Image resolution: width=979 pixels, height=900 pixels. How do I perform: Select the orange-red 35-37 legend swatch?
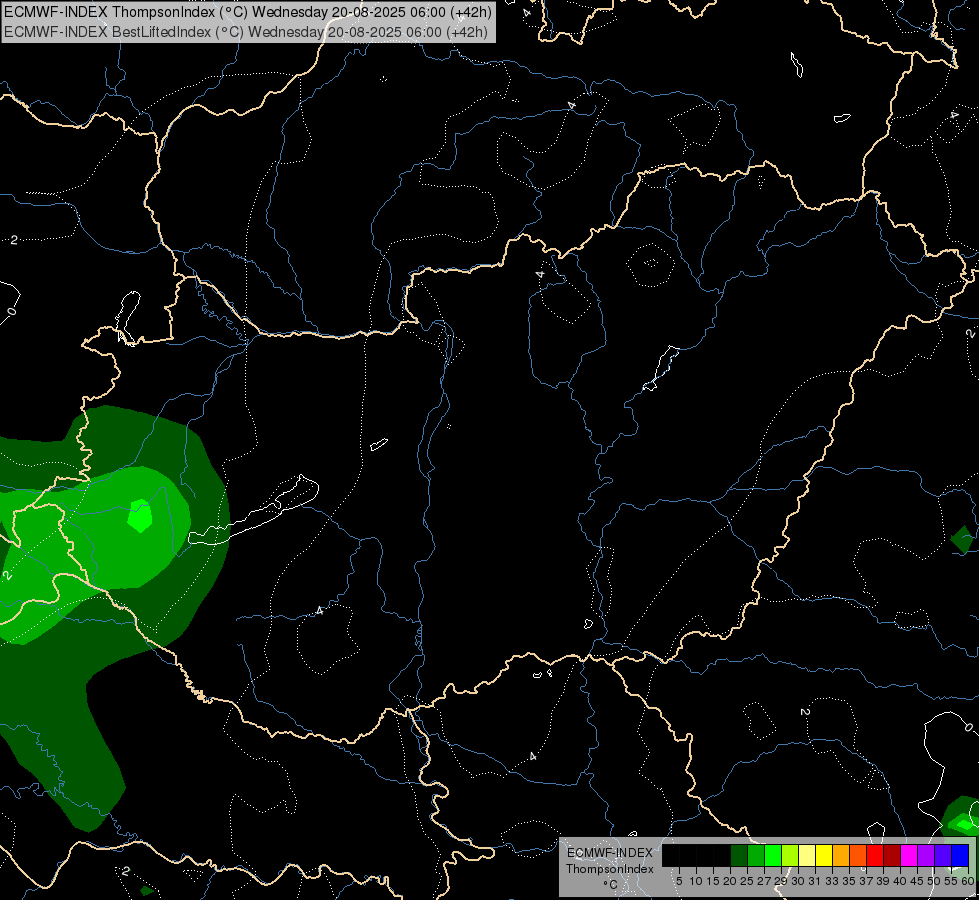[858, 855]
